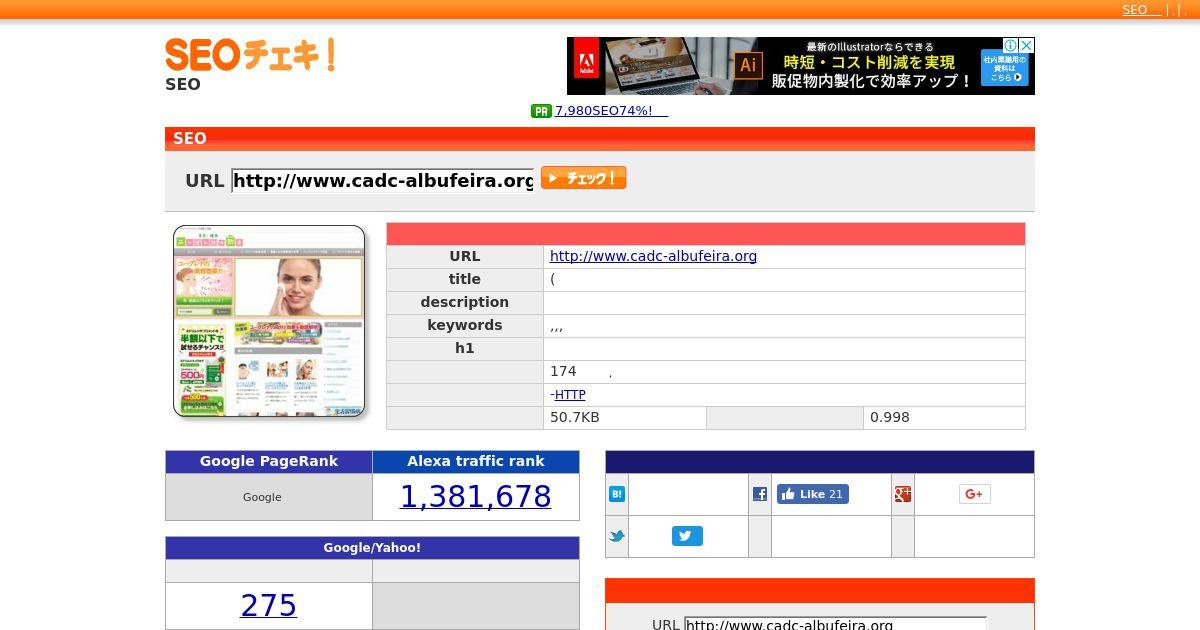The image size is (1200, 630).
Task: Click the Hatena Bookmark icon
Action: point(617,494)
